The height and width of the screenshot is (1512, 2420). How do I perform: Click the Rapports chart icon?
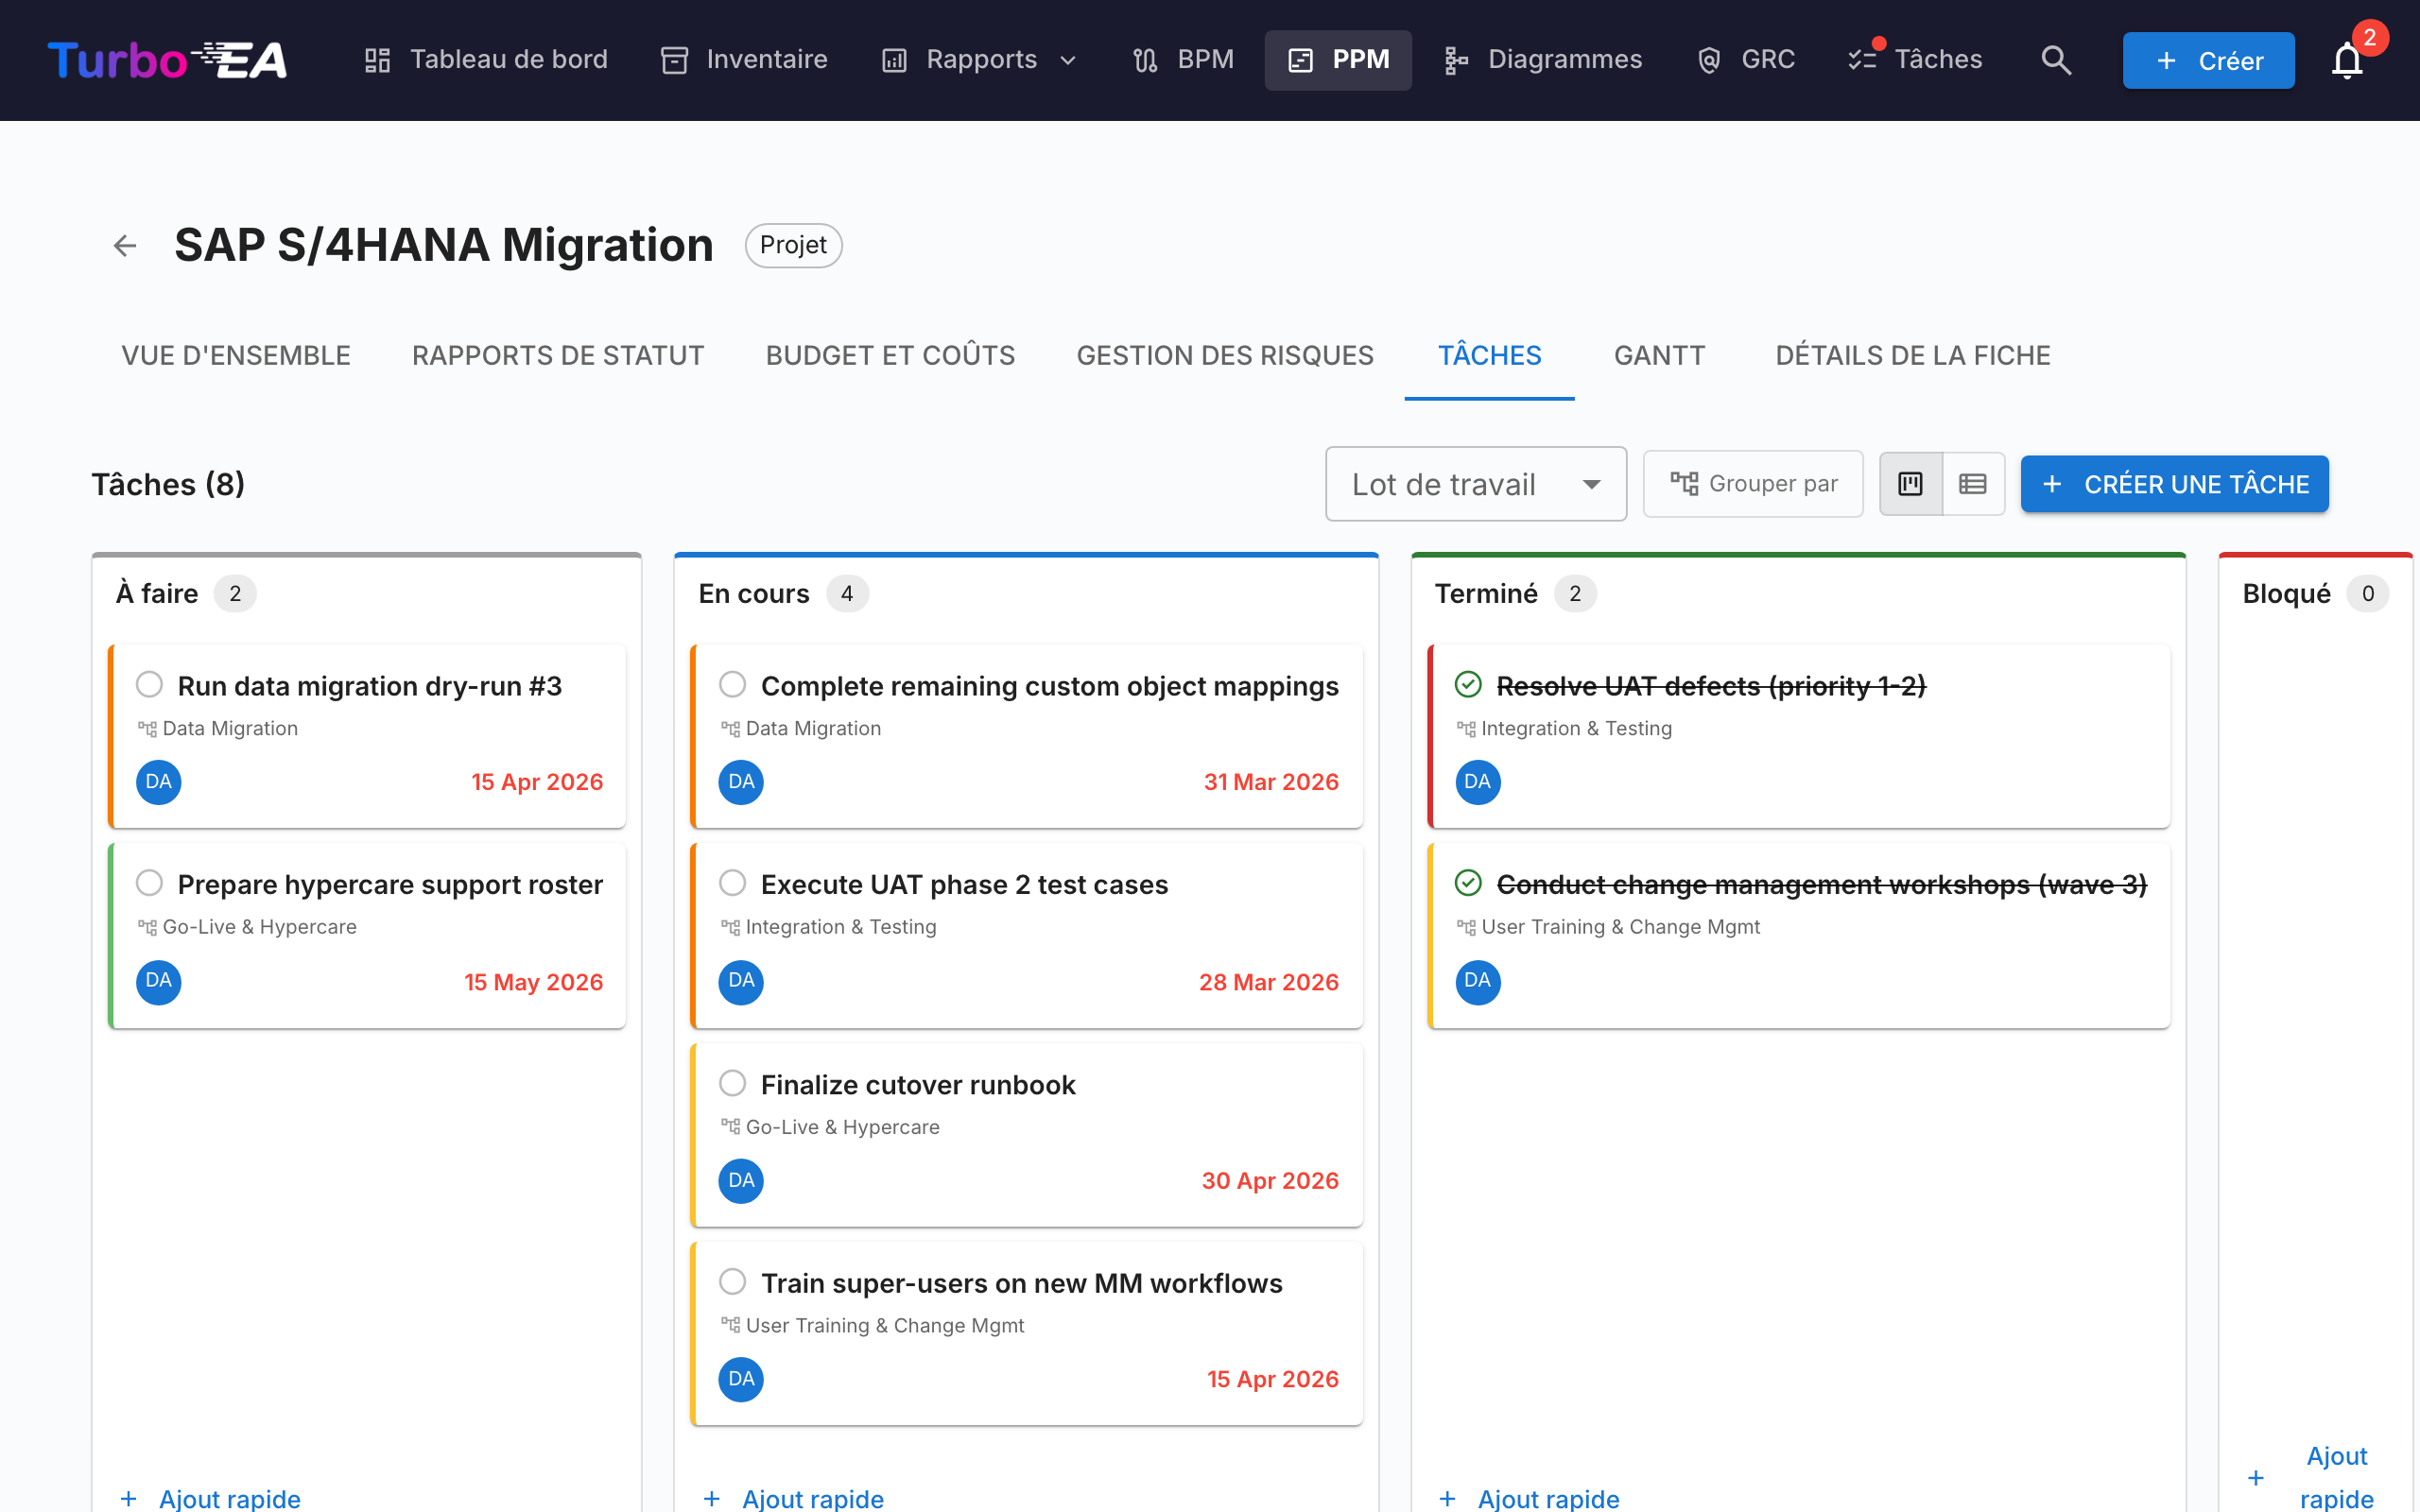coord(894,60)
